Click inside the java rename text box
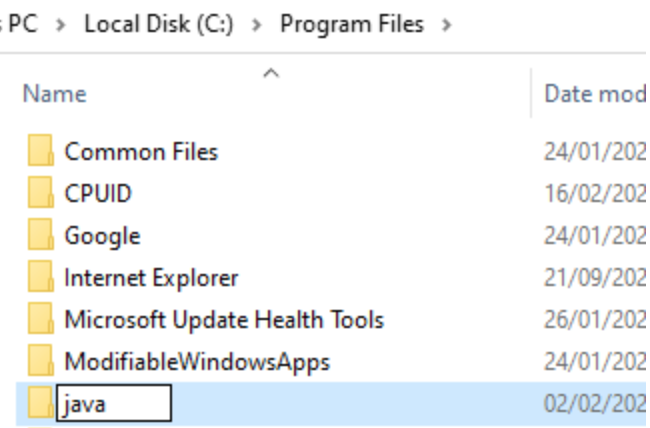Image resolution: width=650 pixels, height=428 pixels. click(x=114, y=403)
